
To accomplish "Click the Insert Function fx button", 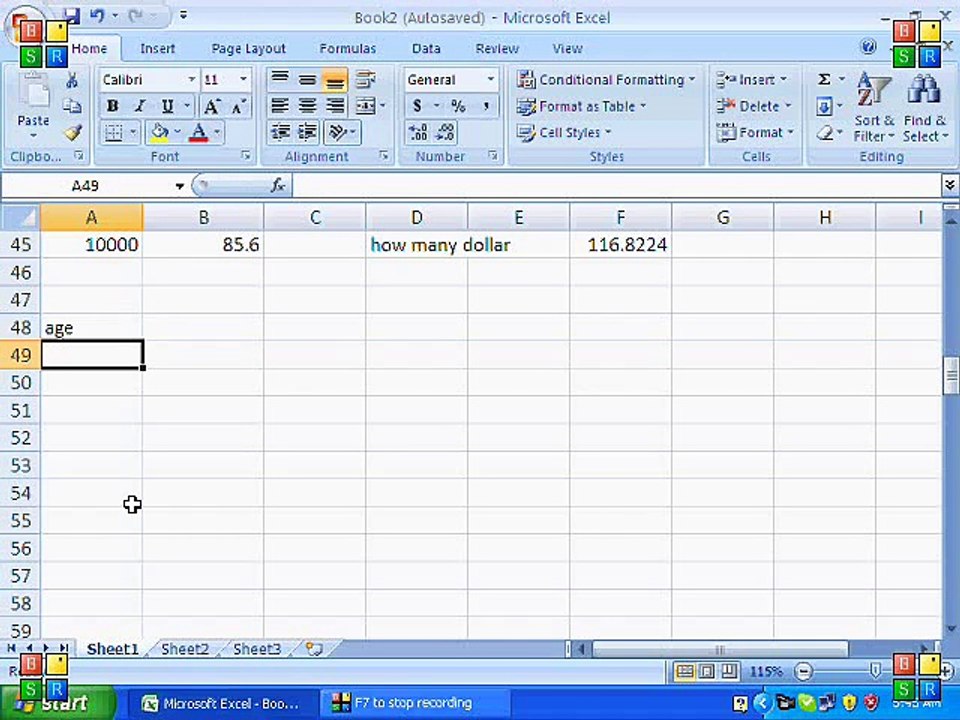I will pos(278,185).
